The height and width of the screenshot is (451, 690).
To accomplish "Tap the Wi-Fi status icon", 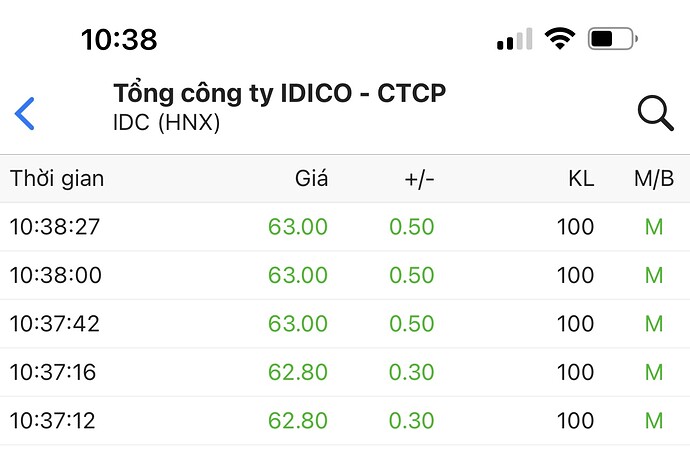I will [x=561, y=40].
